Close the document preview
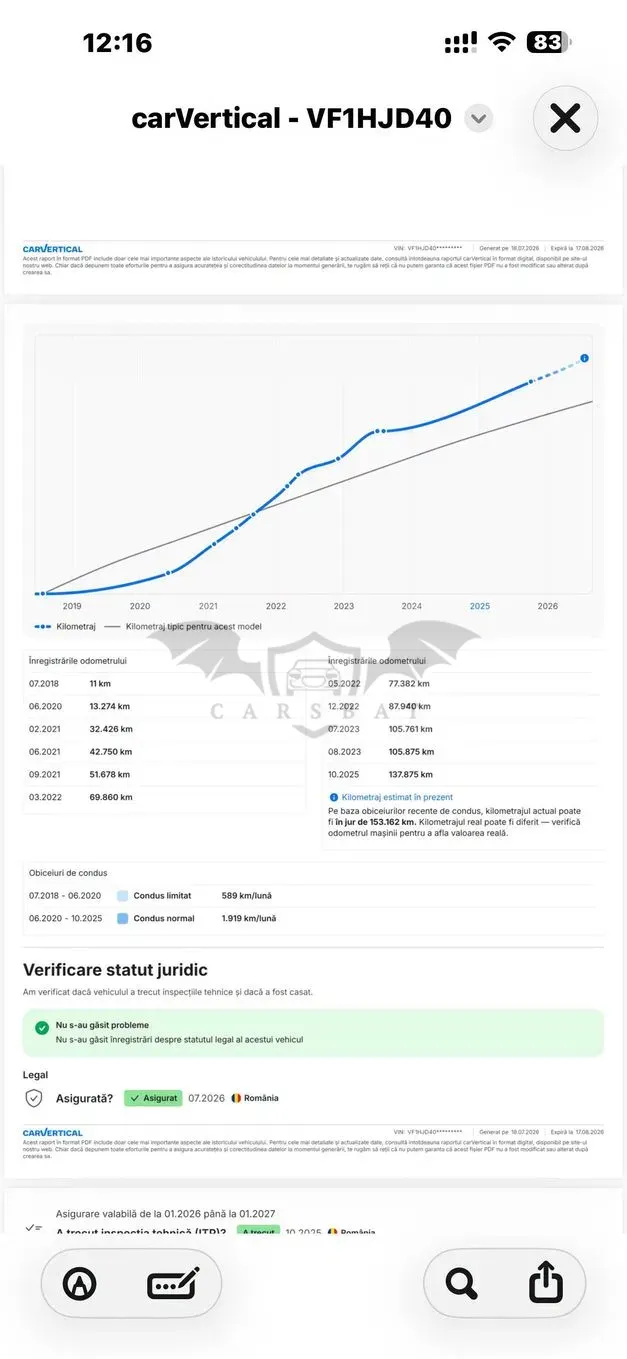 pos(565,119)
